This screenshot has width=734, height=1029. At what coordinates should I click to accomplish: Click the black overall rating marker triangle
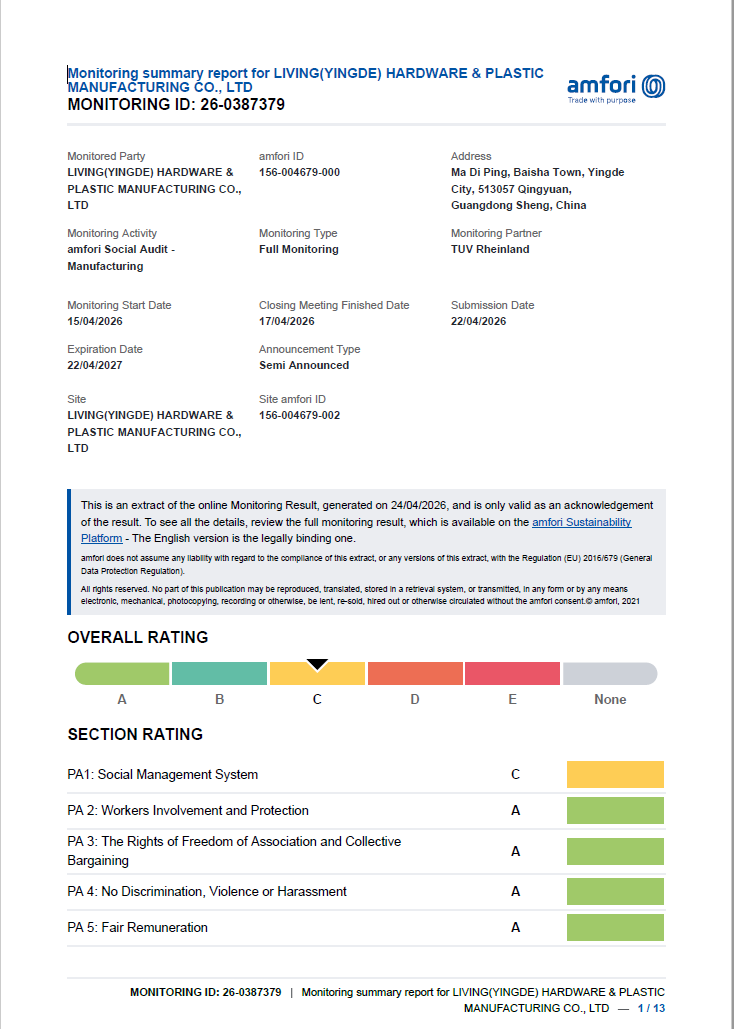[x=317, y=664]
